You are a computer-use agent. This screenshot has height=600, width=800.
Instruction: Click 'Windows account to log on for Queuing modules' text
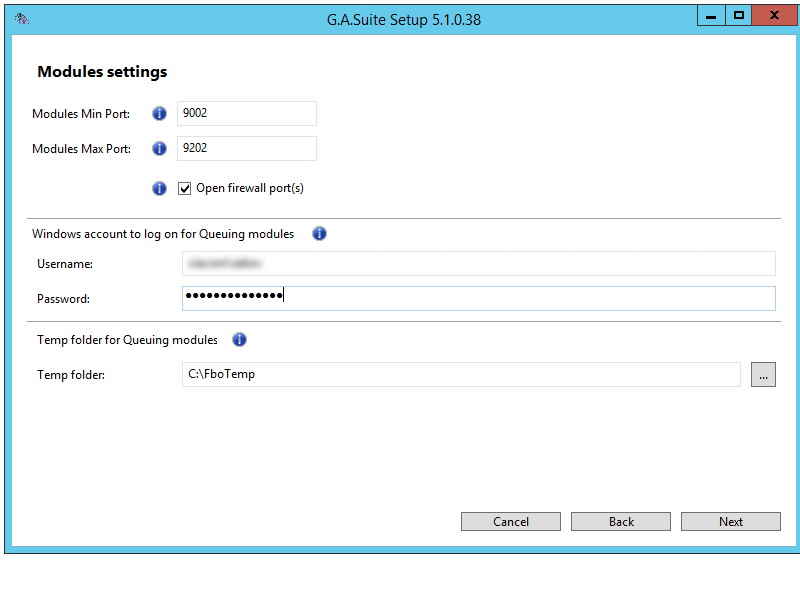163,234
